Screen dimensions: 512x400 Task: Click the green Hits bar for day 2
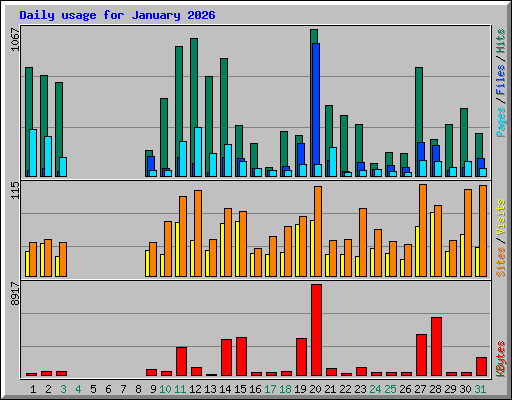click(44, 106)
